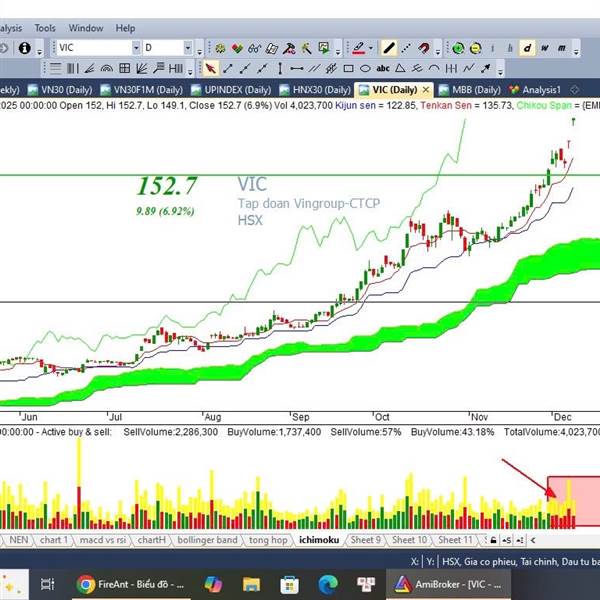The height and width of the screenshot is (600, 600).
Task: Select the parallel lines tool
Action: 314,68
